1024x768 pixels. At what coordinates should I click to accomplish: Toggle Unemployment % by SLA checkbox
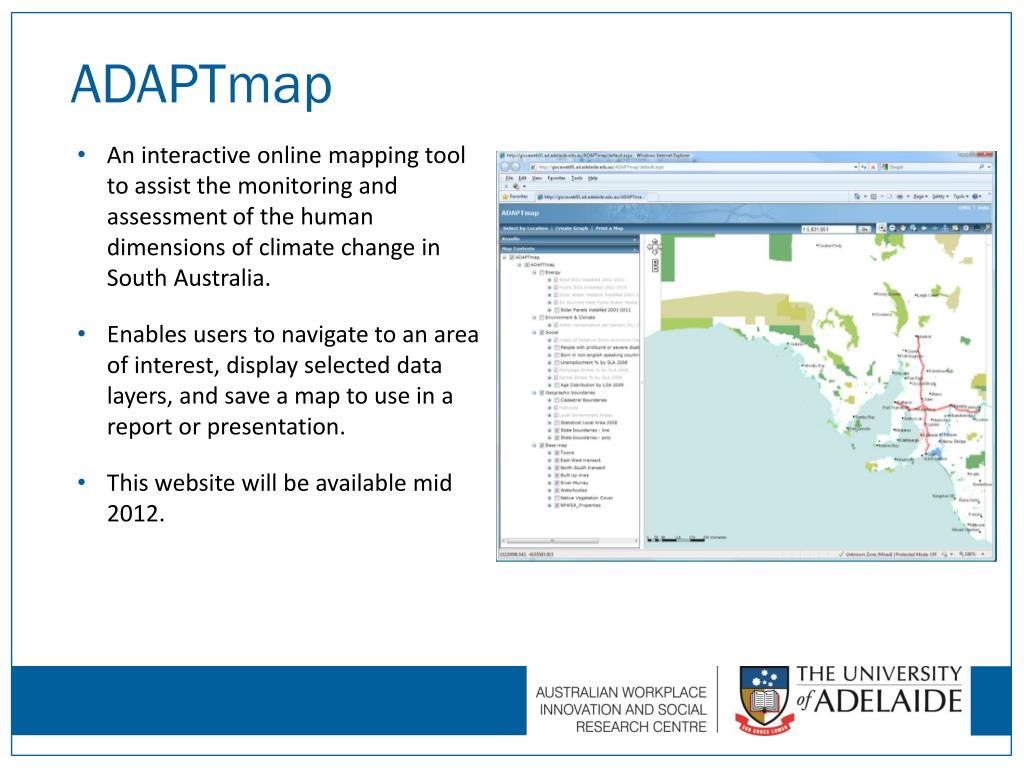pyautogui.click(x=556, y=362)
